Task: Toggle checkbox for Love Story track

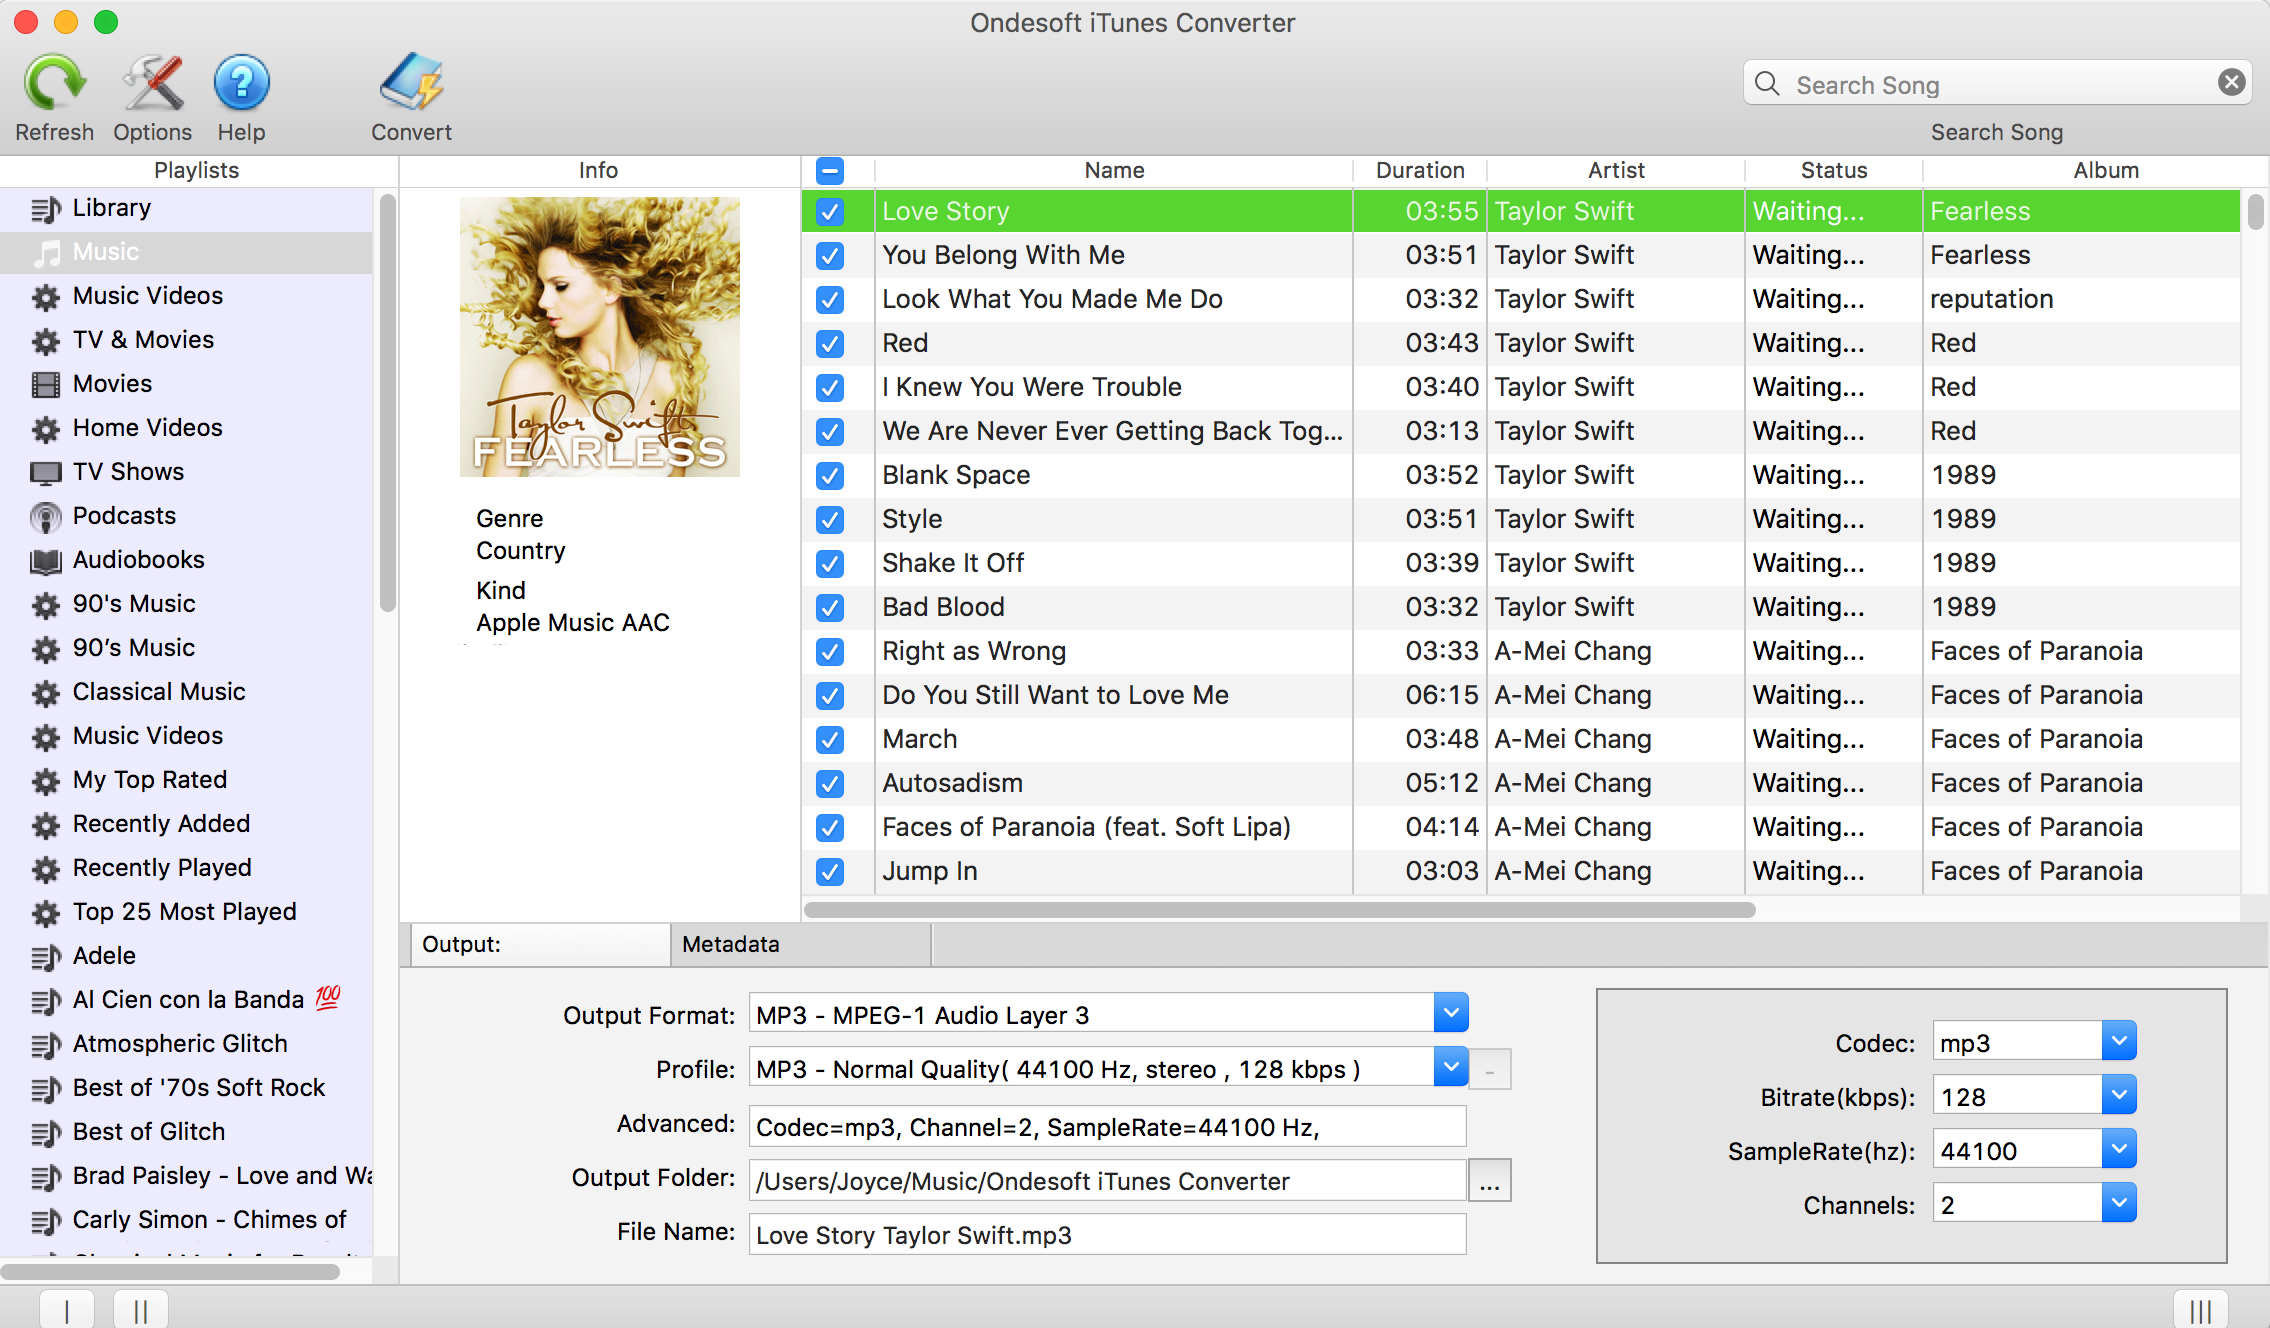Action: tap(830, 210)
